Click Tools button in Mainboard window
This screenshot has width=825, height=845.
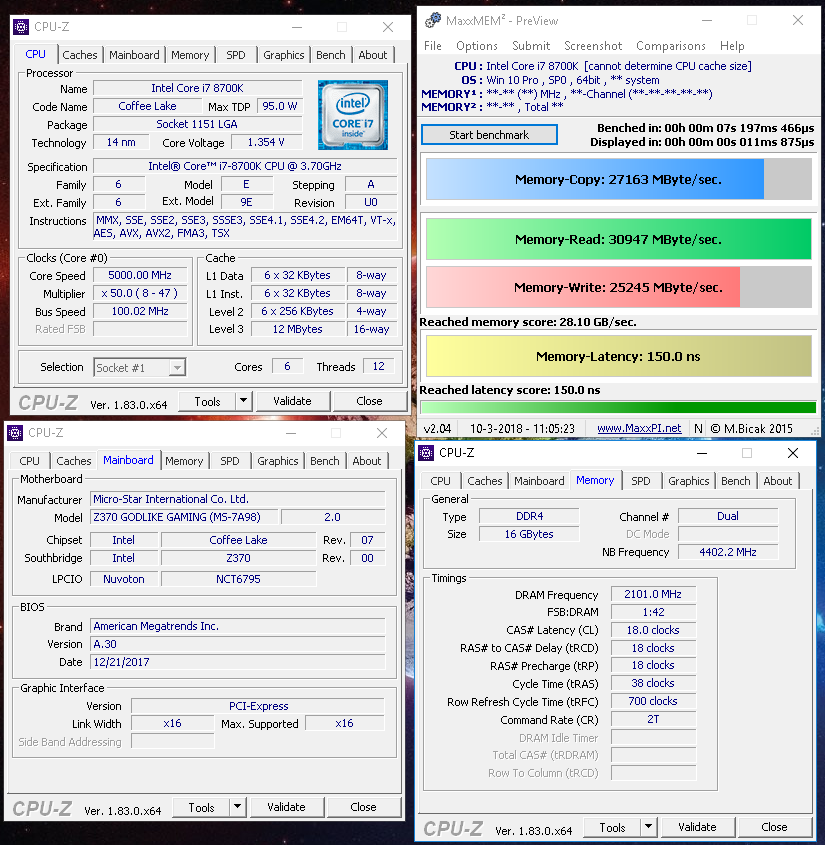[202, 807]
